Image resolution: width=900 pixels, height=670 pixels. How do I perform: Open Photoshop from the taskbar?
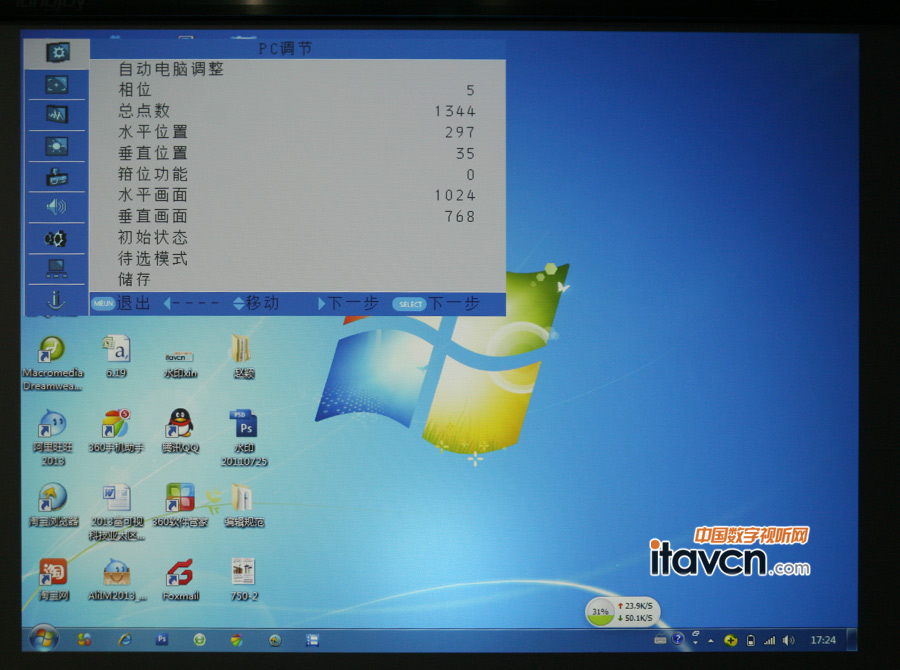162,639
